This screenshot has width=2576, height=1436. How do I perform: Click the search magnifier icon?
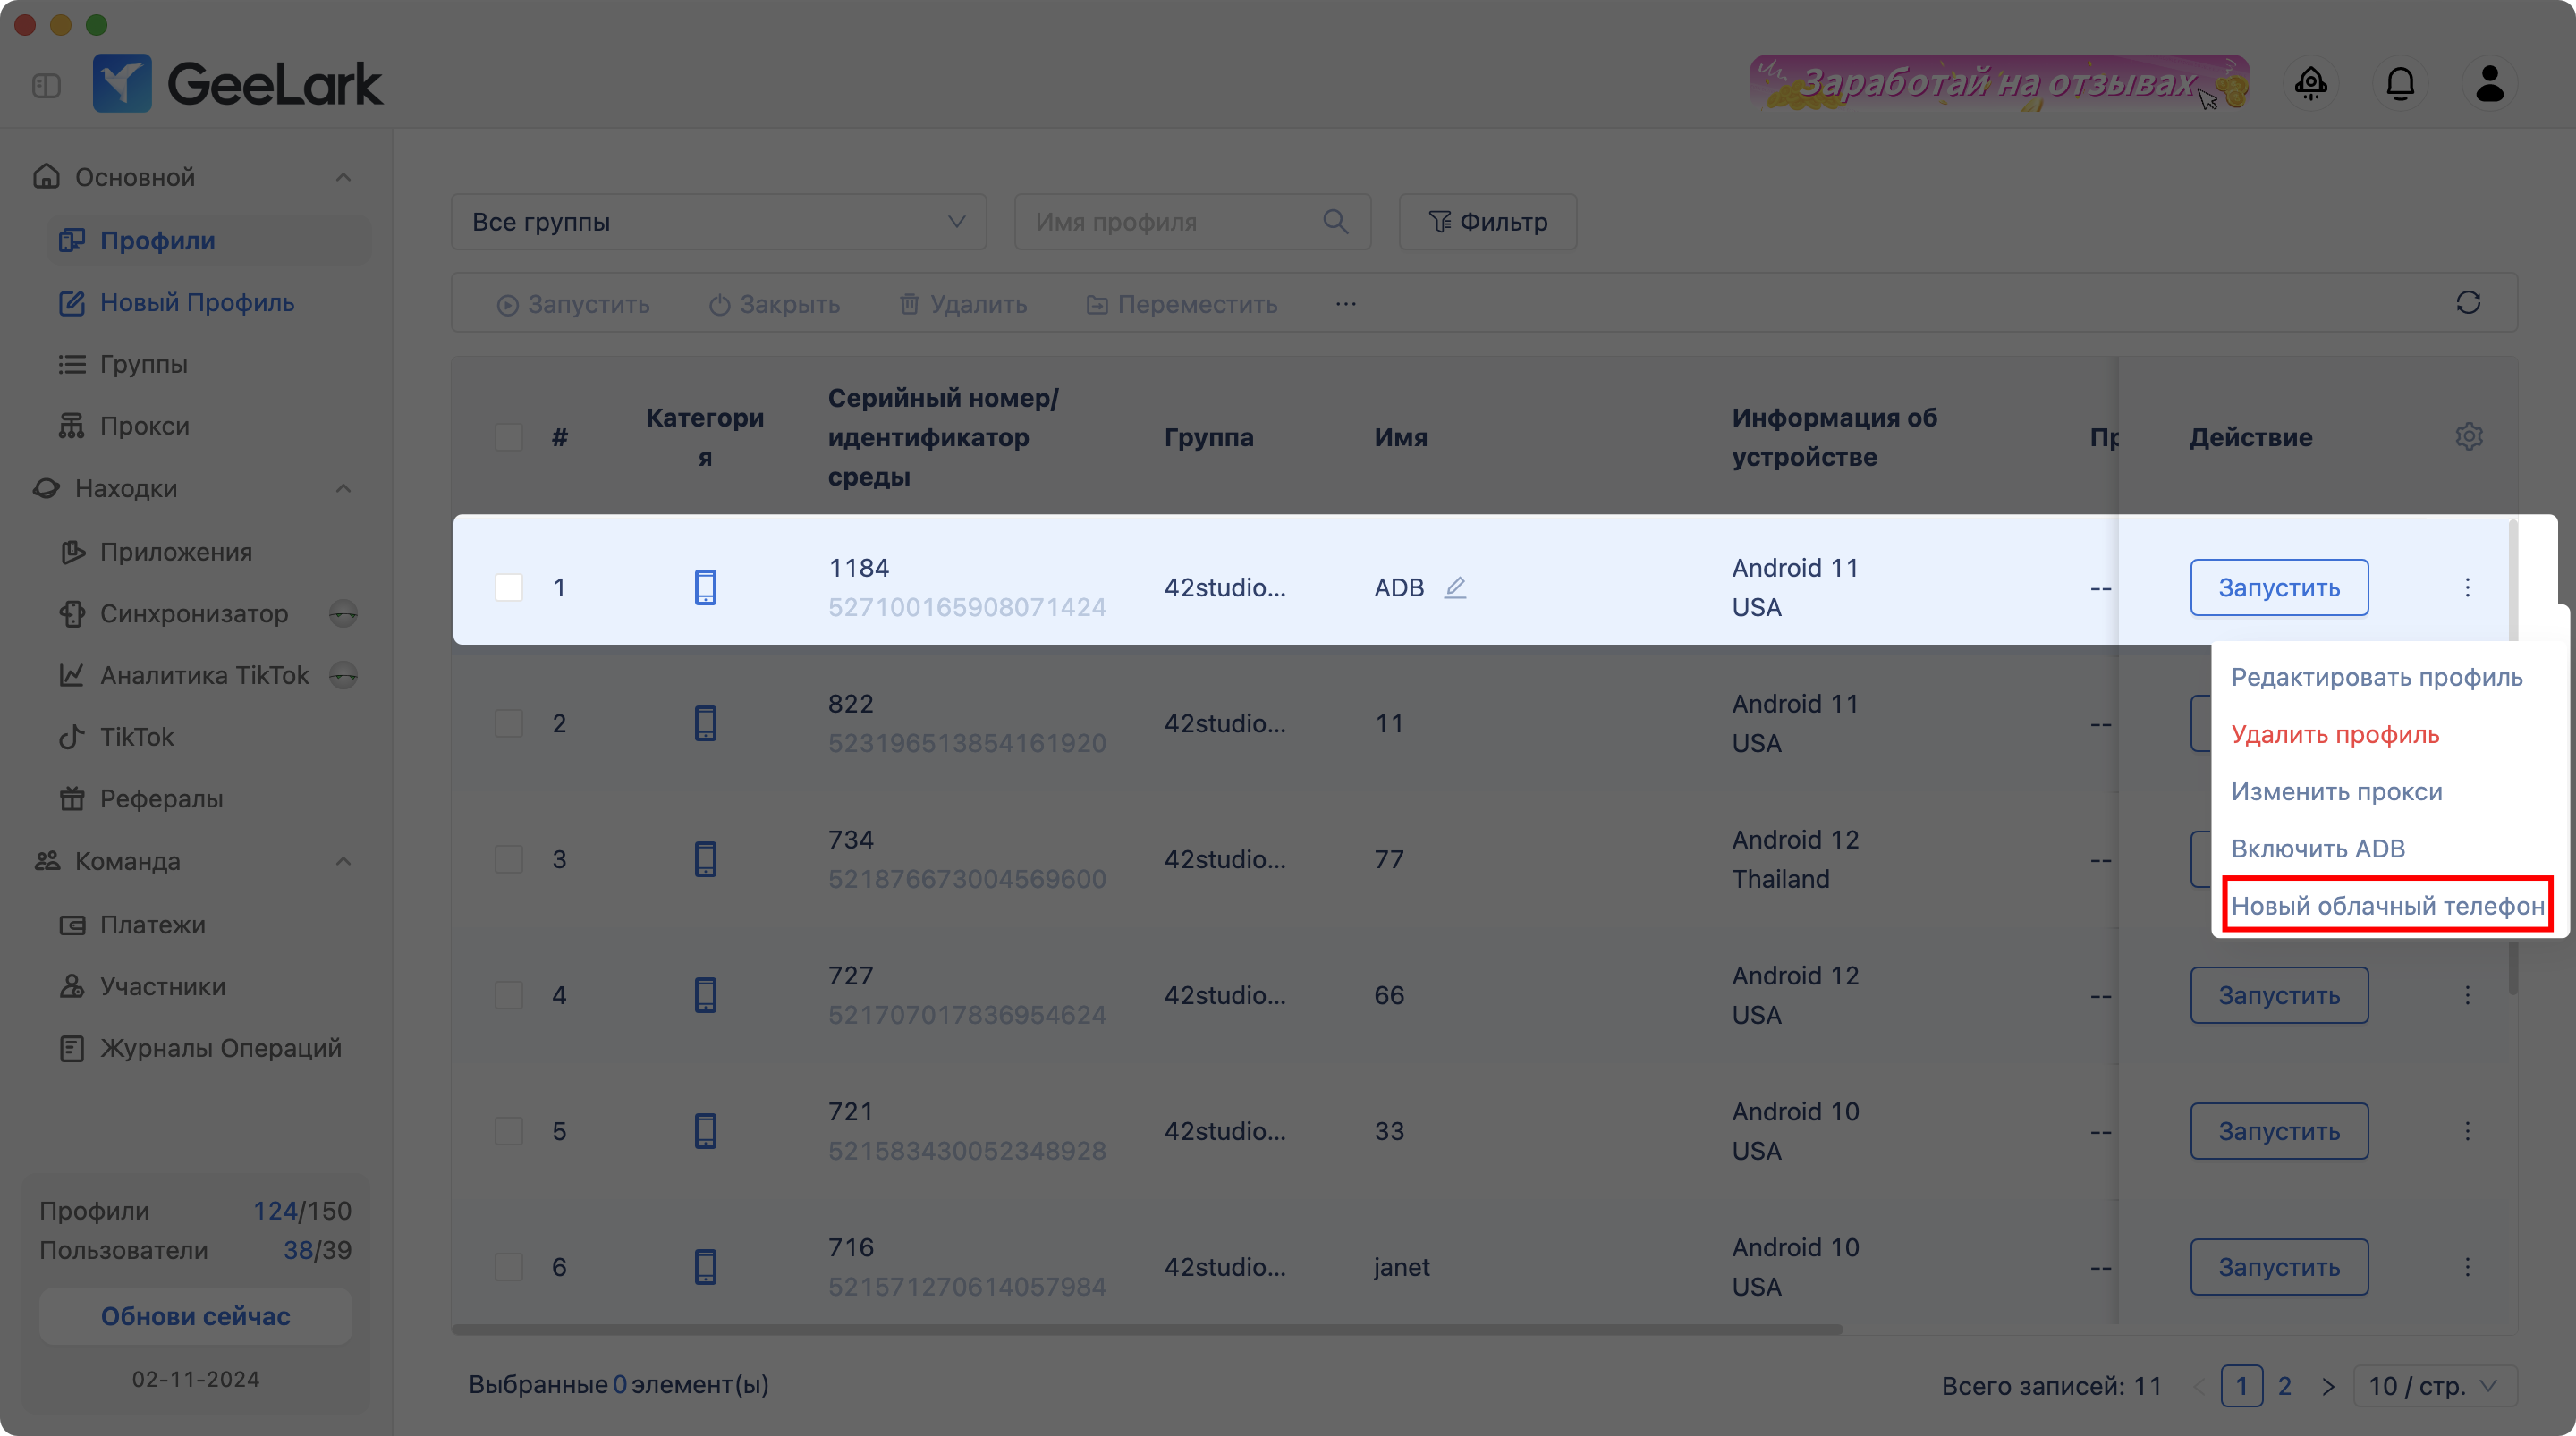click(1335, 222)
